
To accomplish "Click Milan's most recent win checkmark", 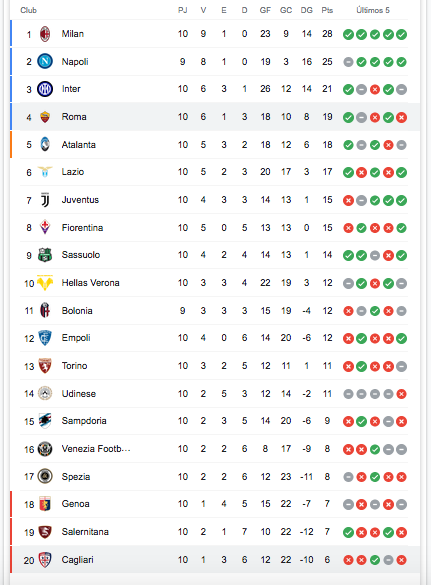I will [x=402, y=35].
